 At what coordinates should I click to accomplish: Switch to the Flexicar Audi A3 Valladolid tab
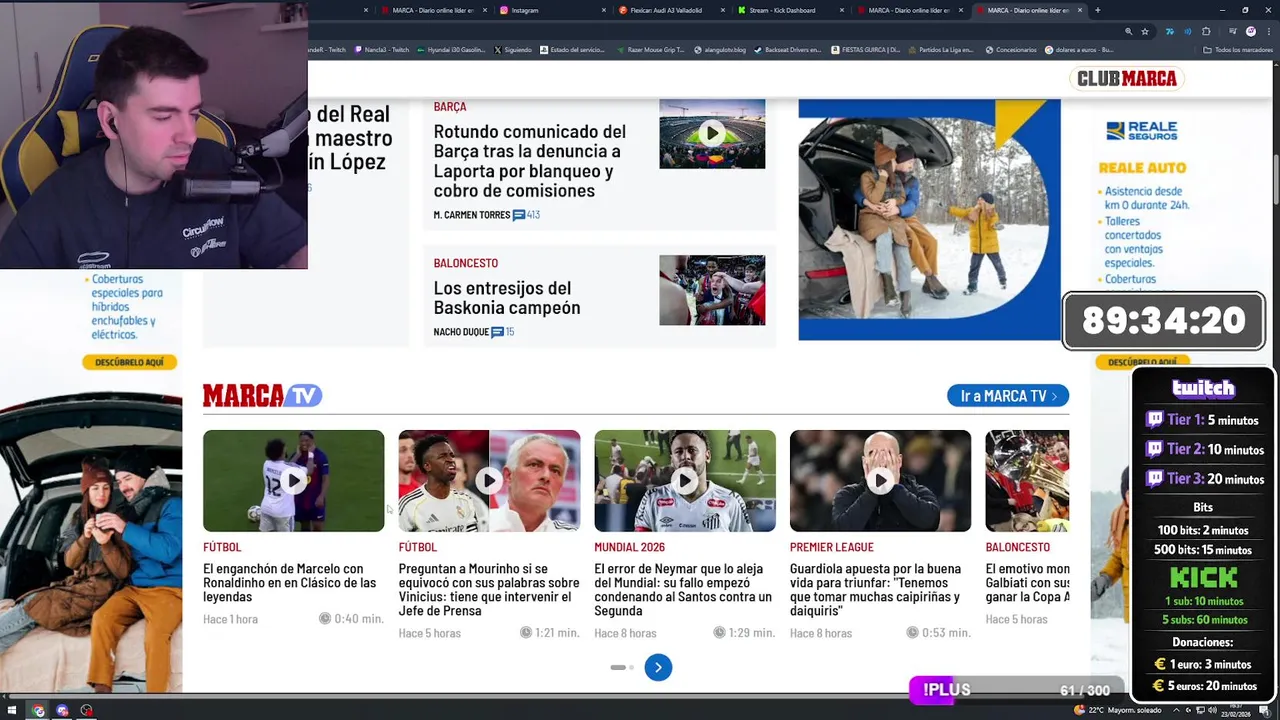point(672,10)
